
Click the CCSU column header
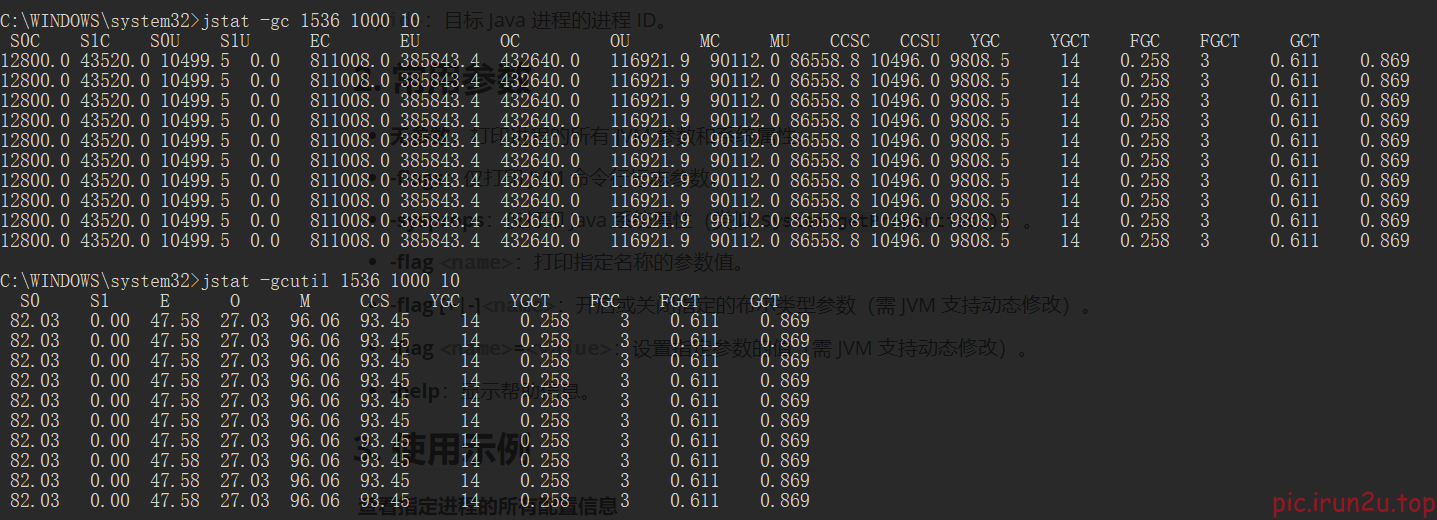[x=920, y=41]
